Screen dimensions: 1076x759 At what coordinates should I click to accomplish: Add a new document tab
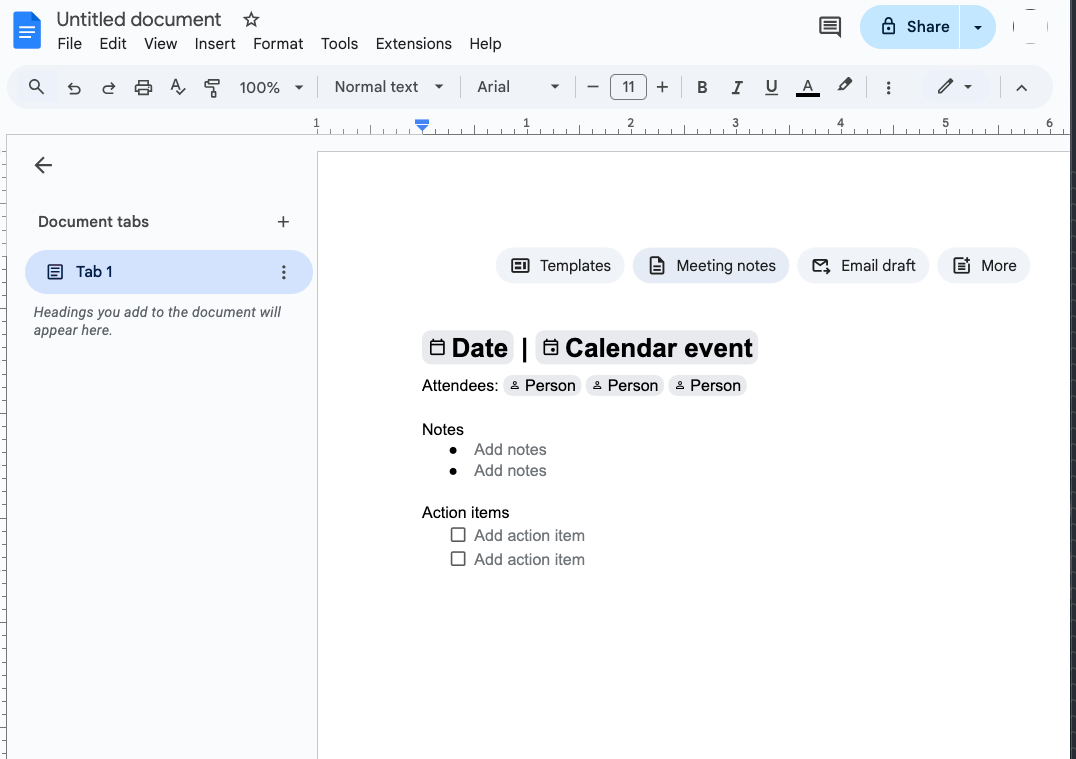point(283,221)
